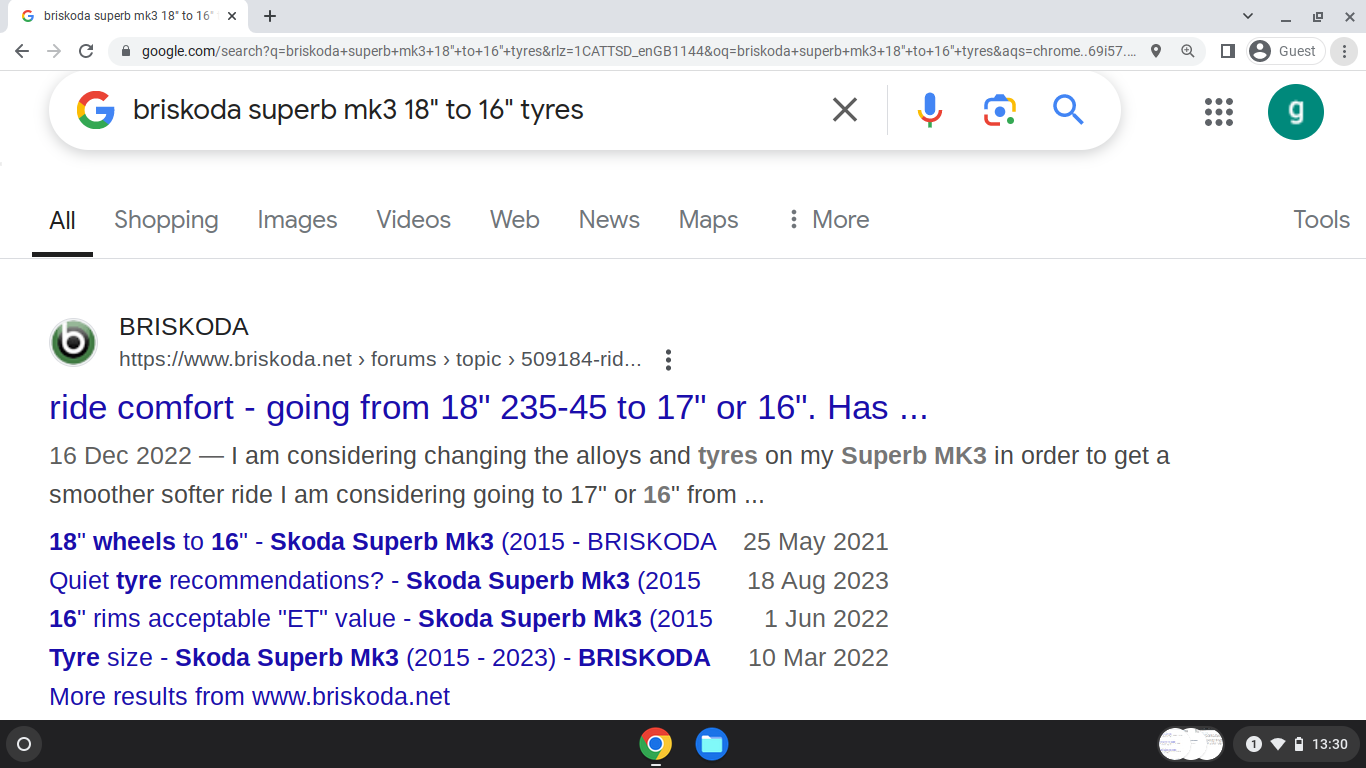
Task: Open More results from www.briskoda.net
Action: click(x=249, y=697)
